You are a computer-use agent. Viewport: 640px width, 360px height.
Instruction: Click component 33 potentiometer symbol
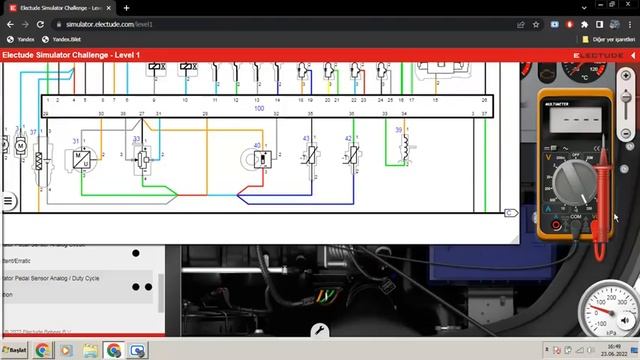[x=143, y=160]
